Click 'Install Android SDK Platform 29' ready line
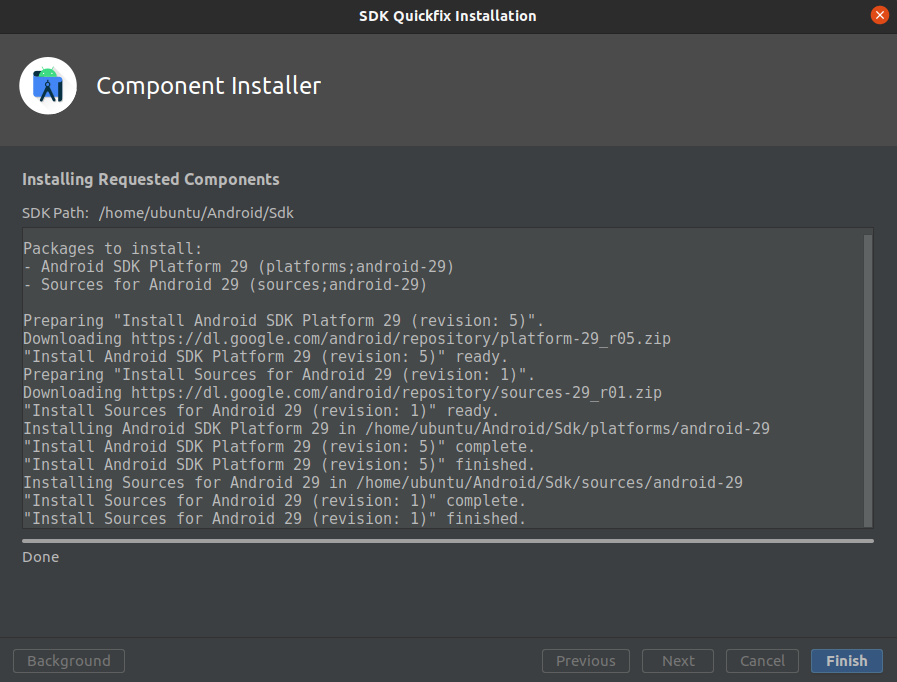 pos(265,356)
